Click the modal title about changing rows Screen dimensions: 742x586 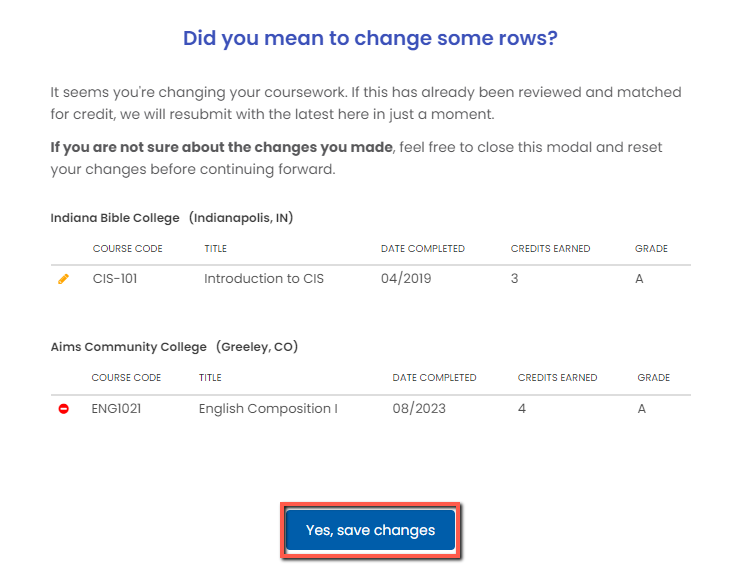point(370,39)
